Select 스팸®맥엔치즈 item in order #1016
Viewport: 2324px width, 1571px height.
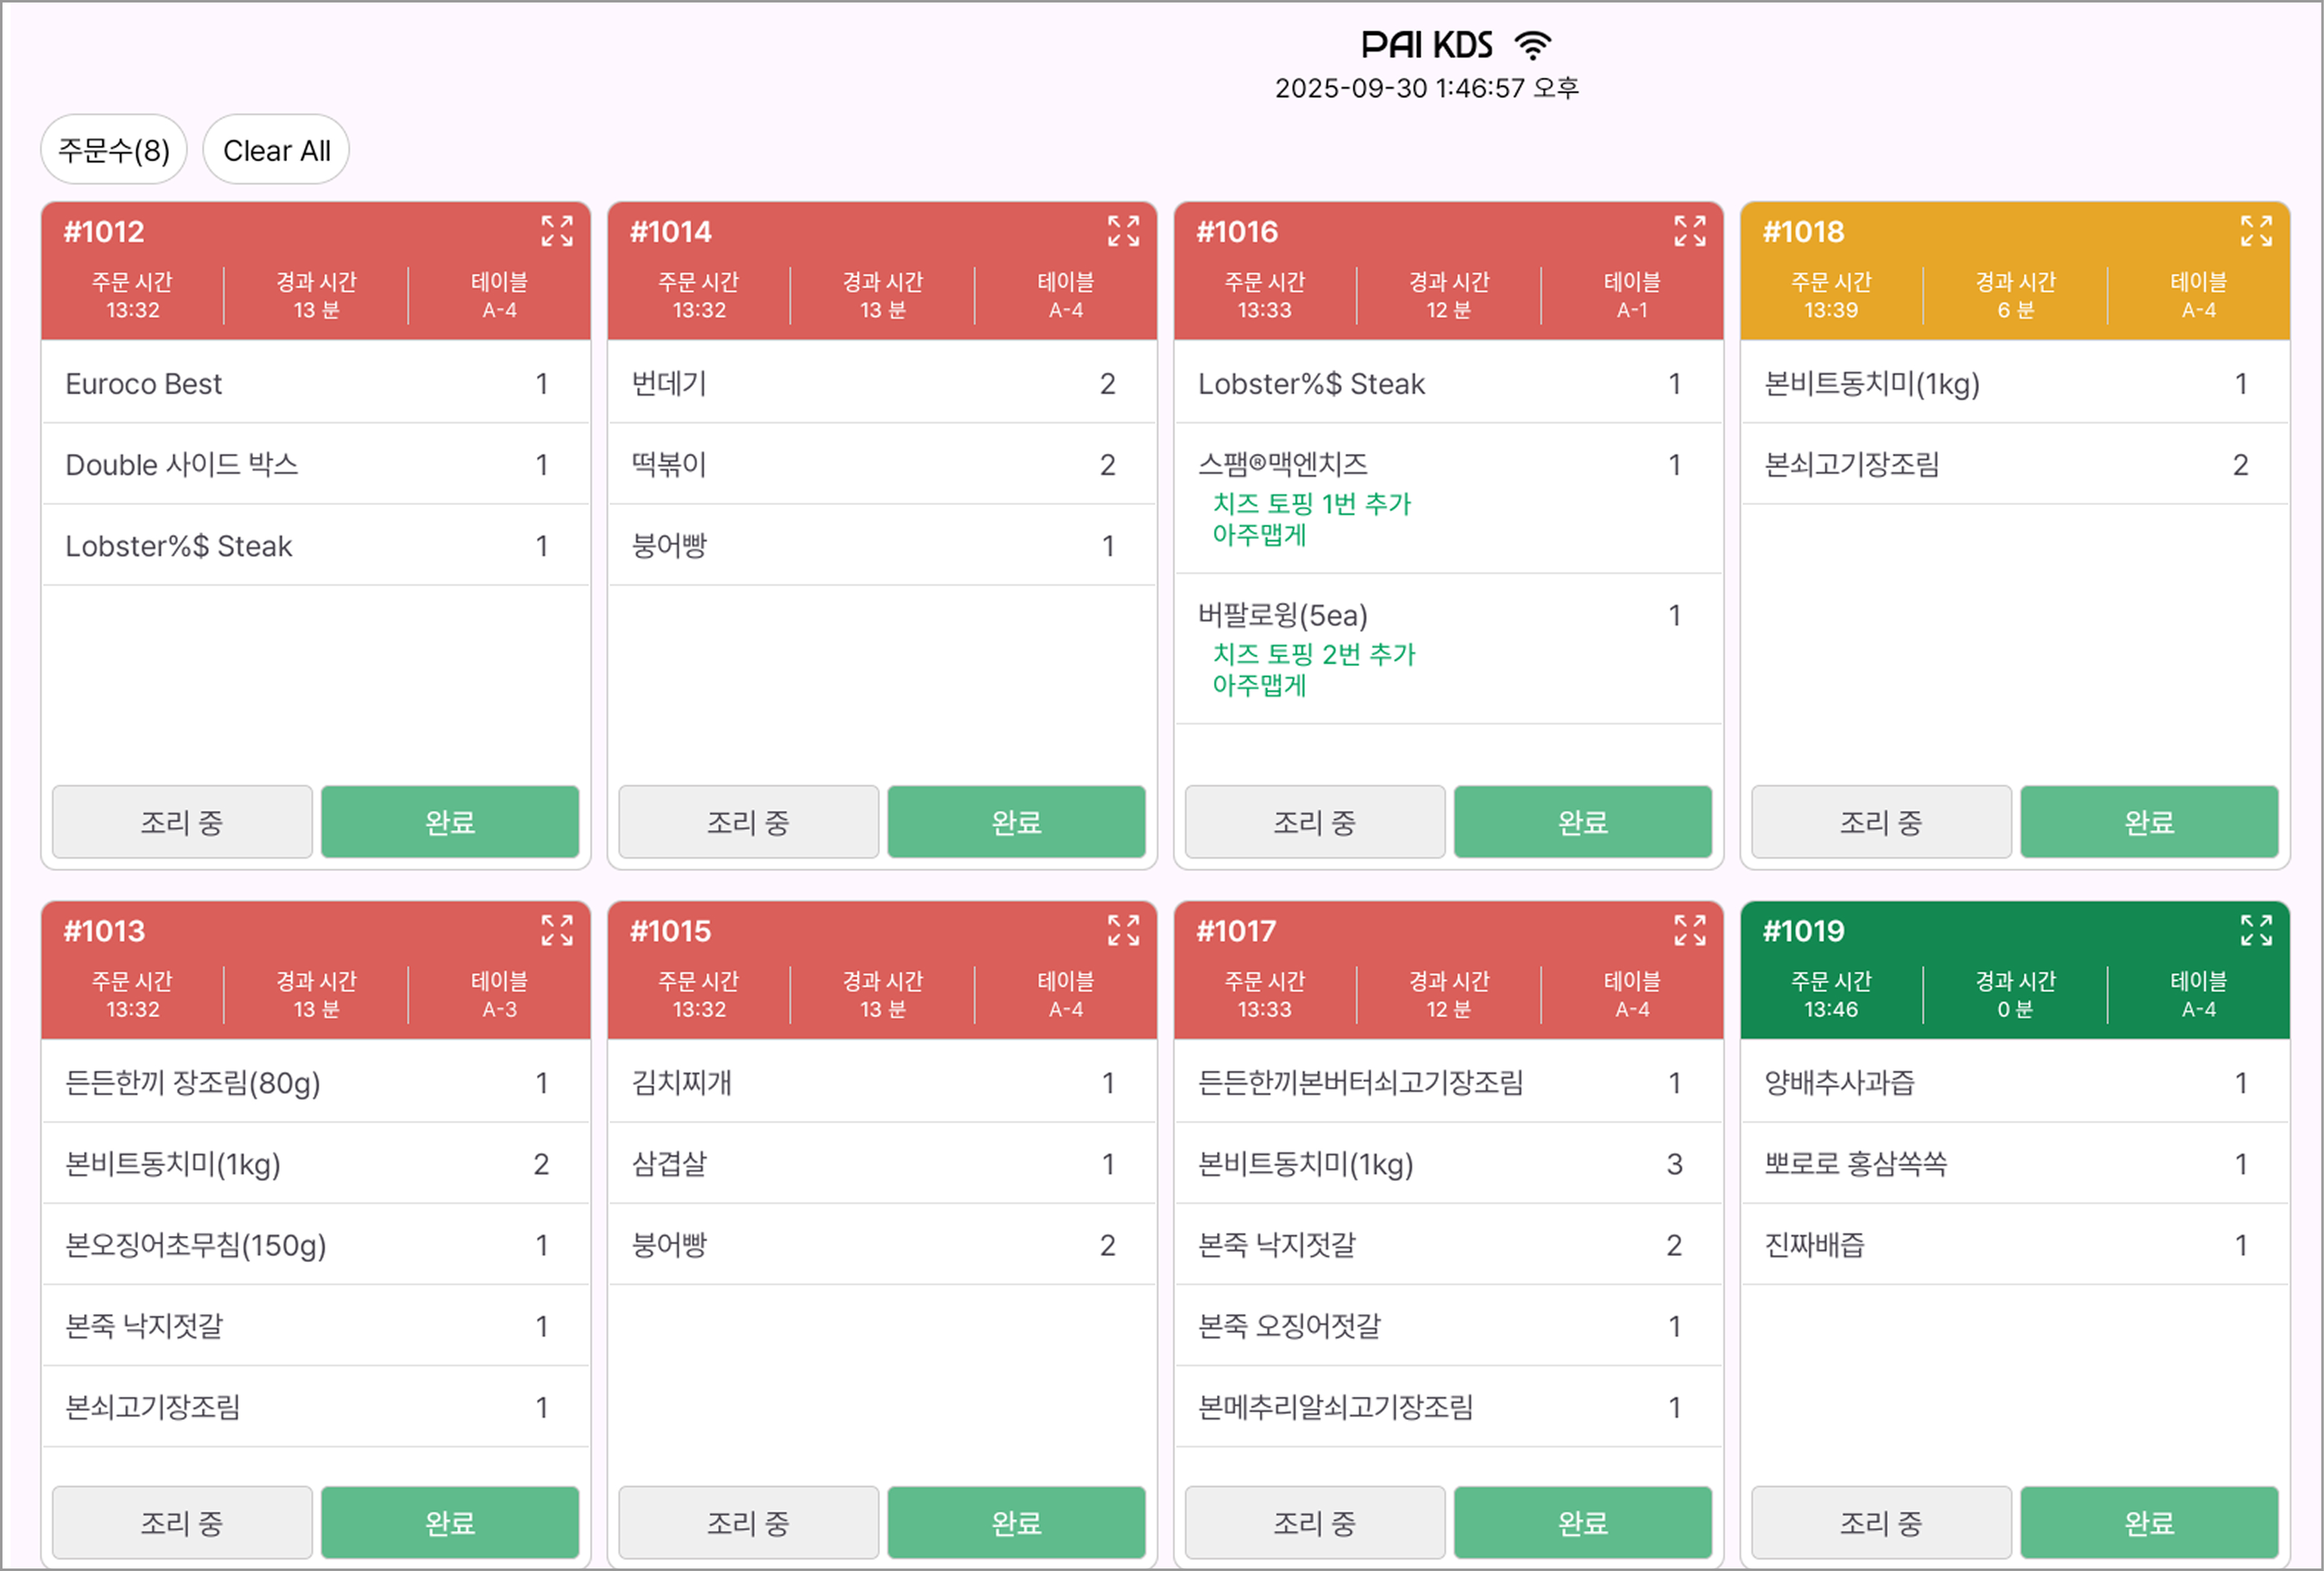tap(1448, 498)
